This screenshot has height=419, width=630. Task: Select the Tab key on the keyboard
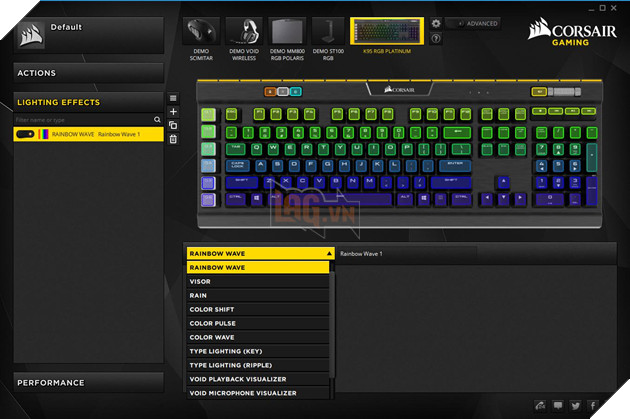coord(235,149)
